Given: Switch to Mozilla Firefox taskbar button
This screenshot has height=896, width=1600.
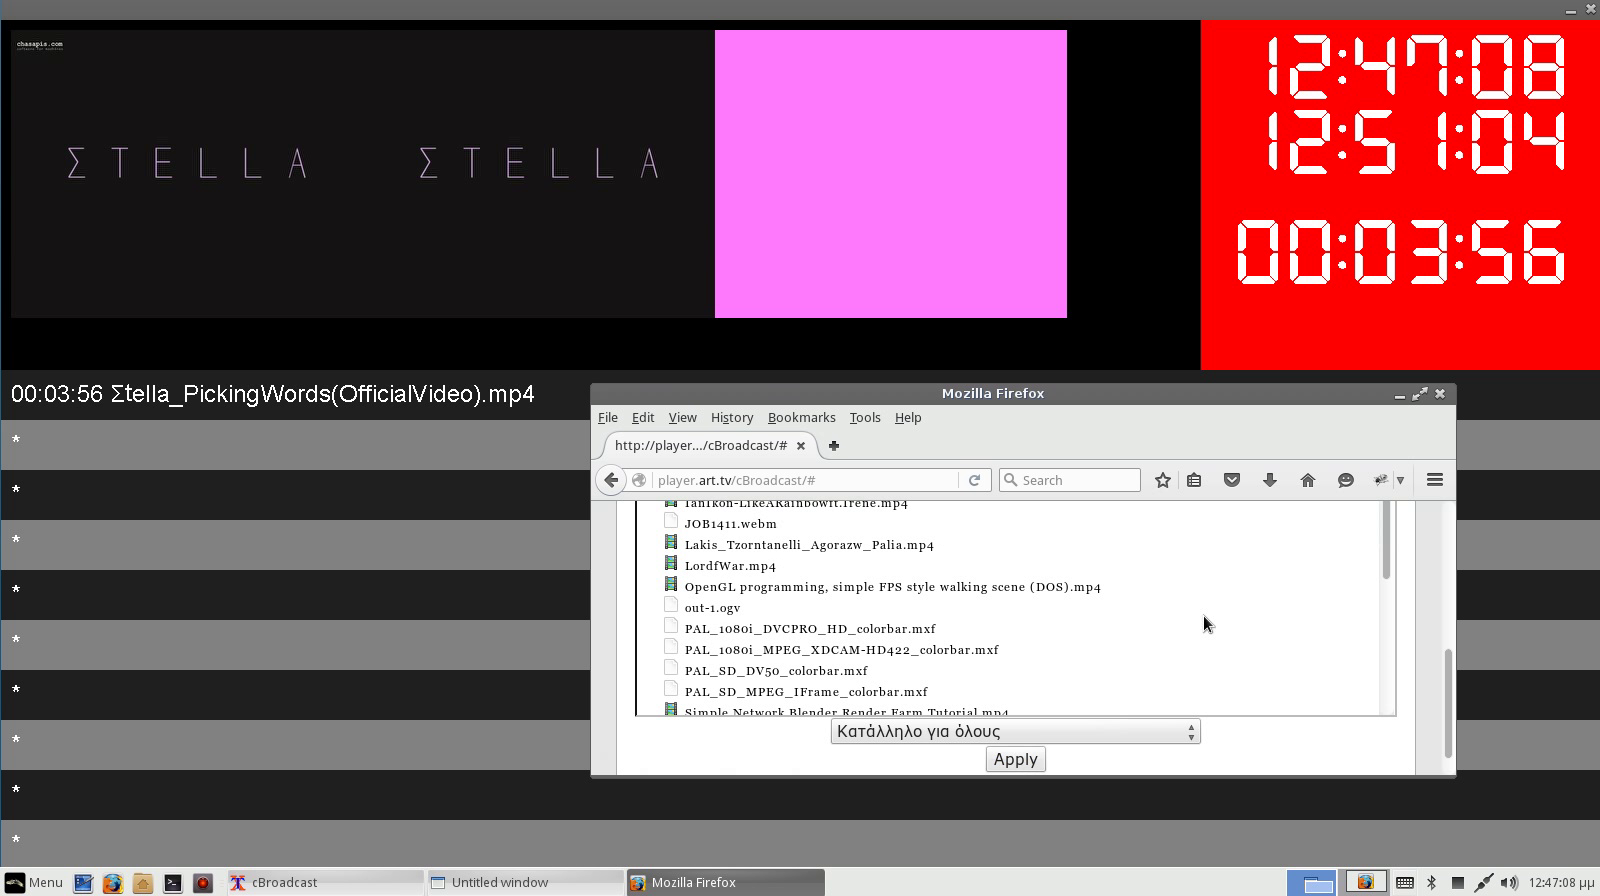Looking at the screenshot, I should point(725,882).
